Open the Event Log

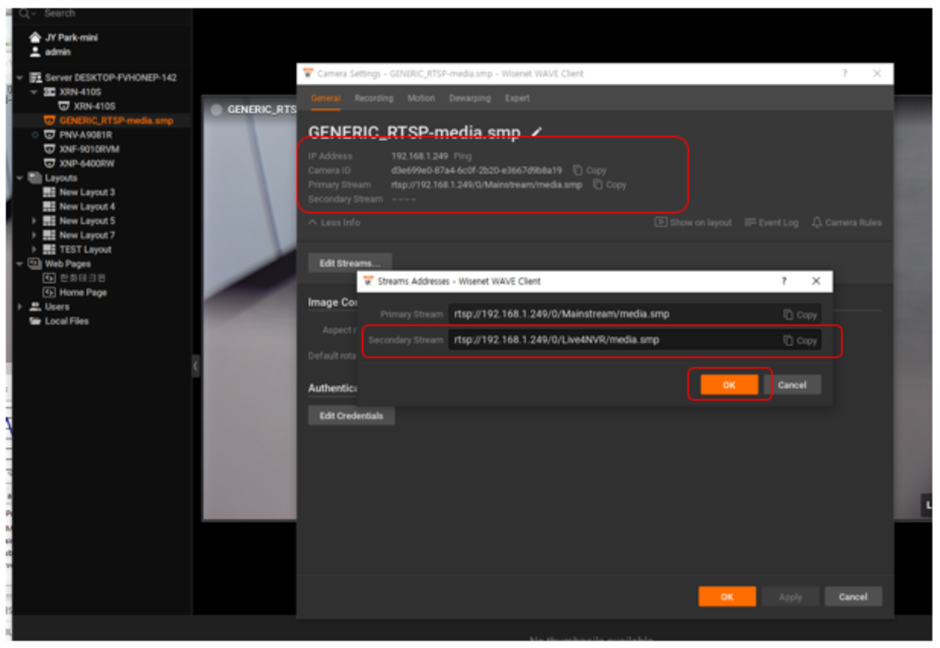(772, 223)
